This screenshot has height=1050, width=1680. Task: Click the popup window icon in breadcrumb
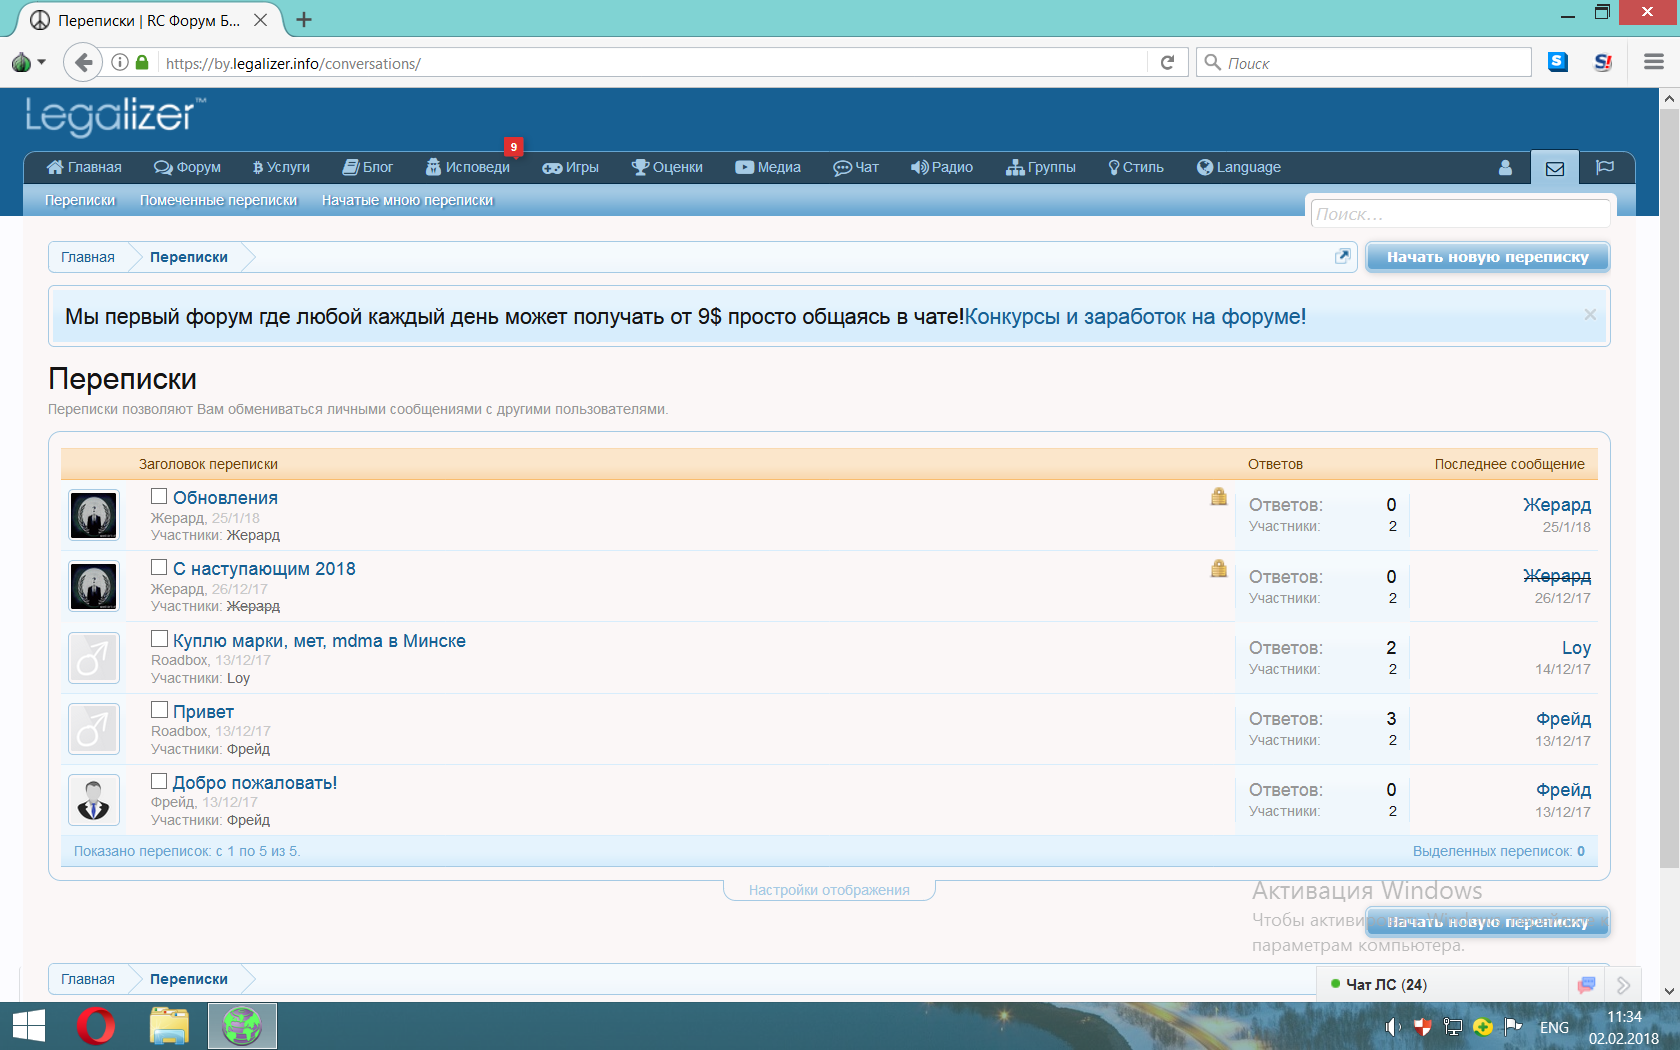1342,257
